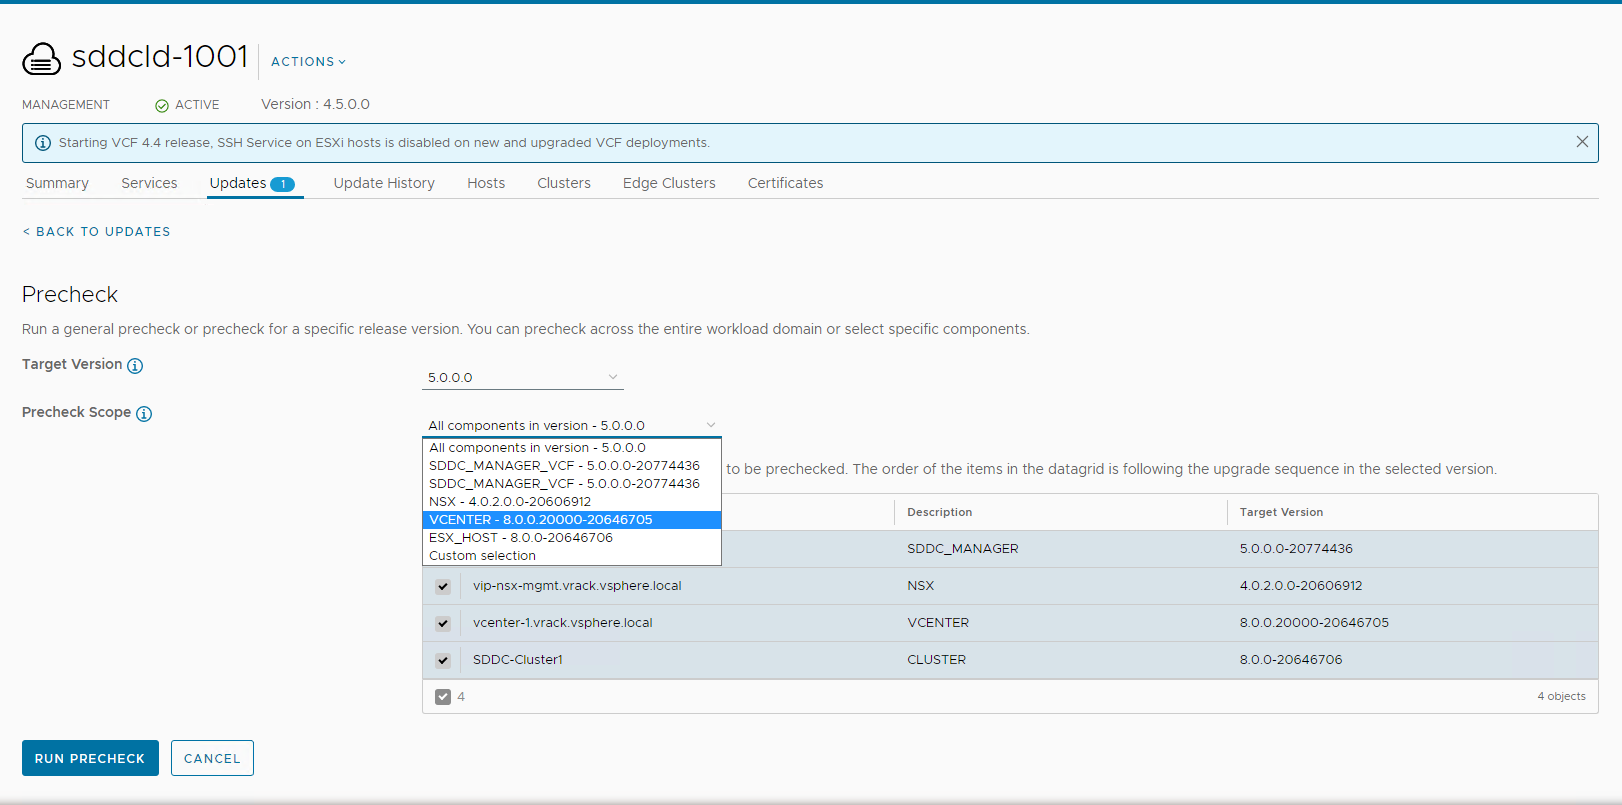Open the Update History tab

[x=384, y=183]
